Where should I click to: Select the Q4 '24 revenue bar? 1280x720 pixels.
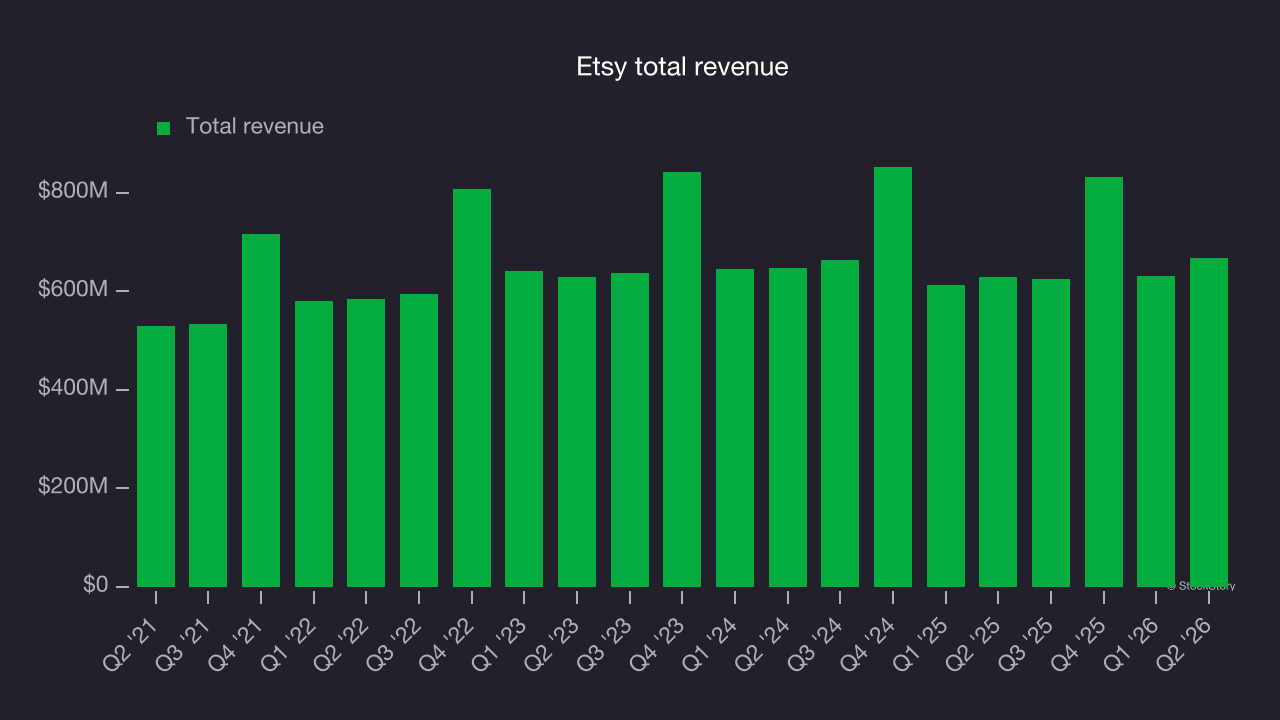click(x=893, y=377)
